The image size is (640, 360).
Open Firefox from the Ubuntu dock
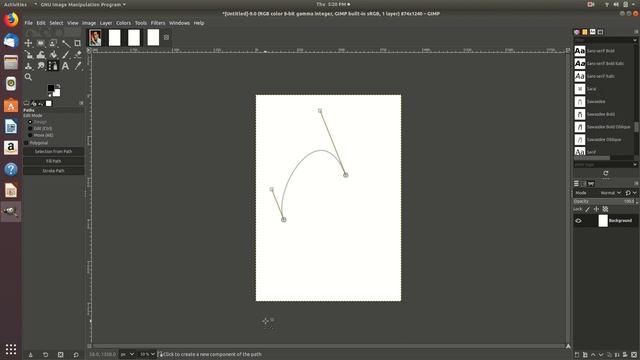coord(11,20)
